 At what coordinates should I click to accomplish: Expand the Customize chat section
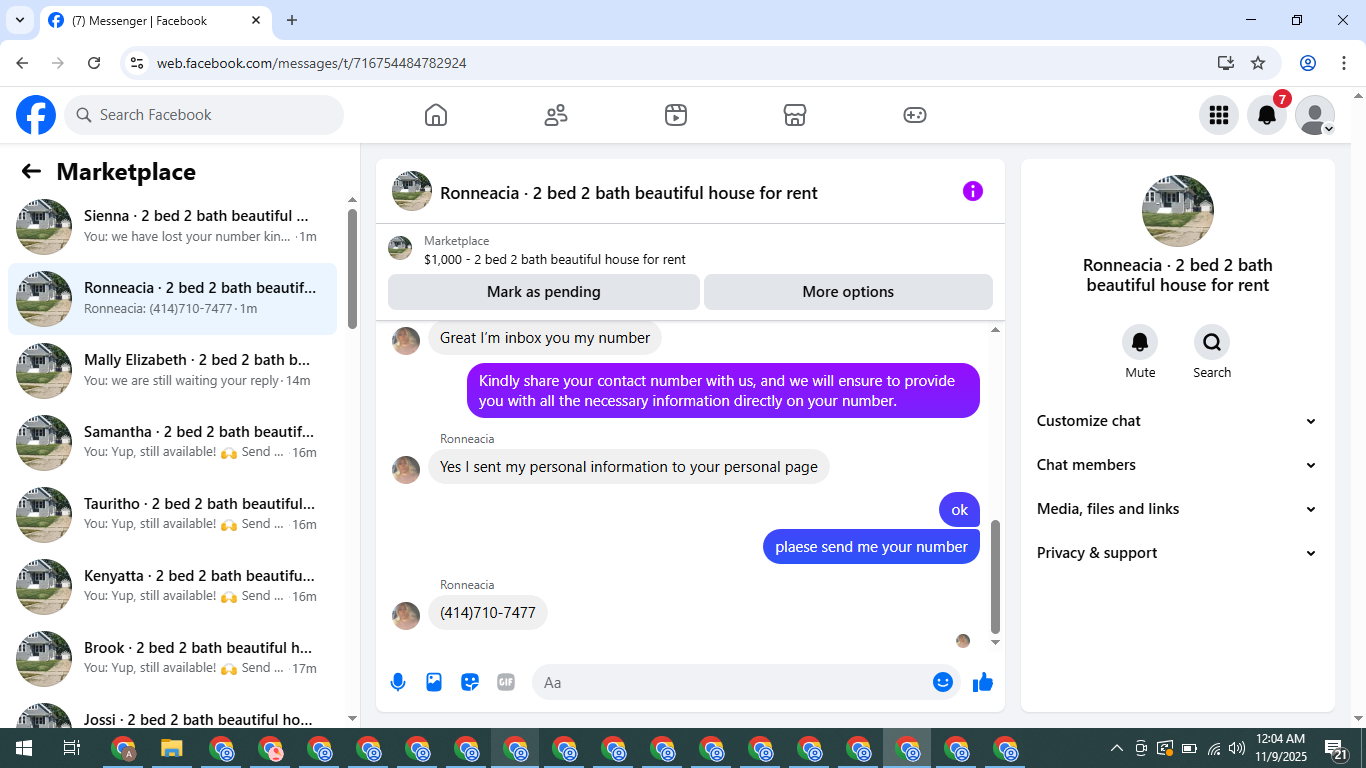pyautogui.click(x=1177, y=421)
